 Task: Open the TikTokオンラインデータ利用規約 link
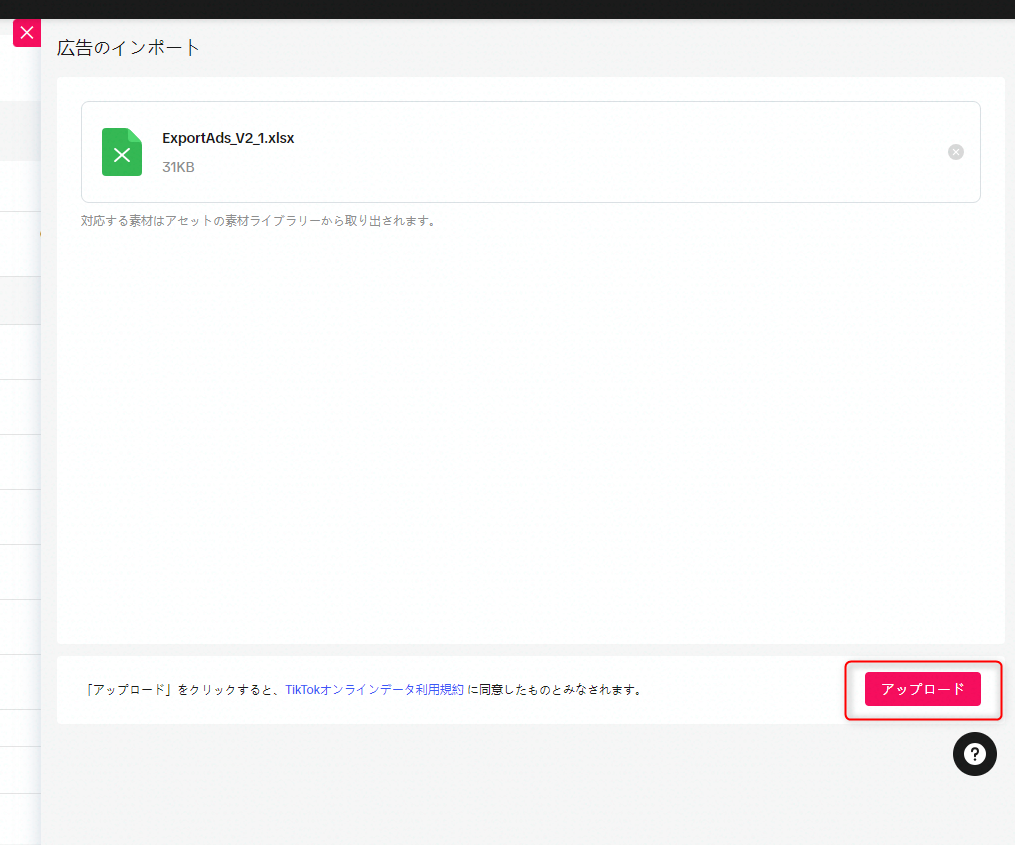pyautogui.click(x=374, y=690)
